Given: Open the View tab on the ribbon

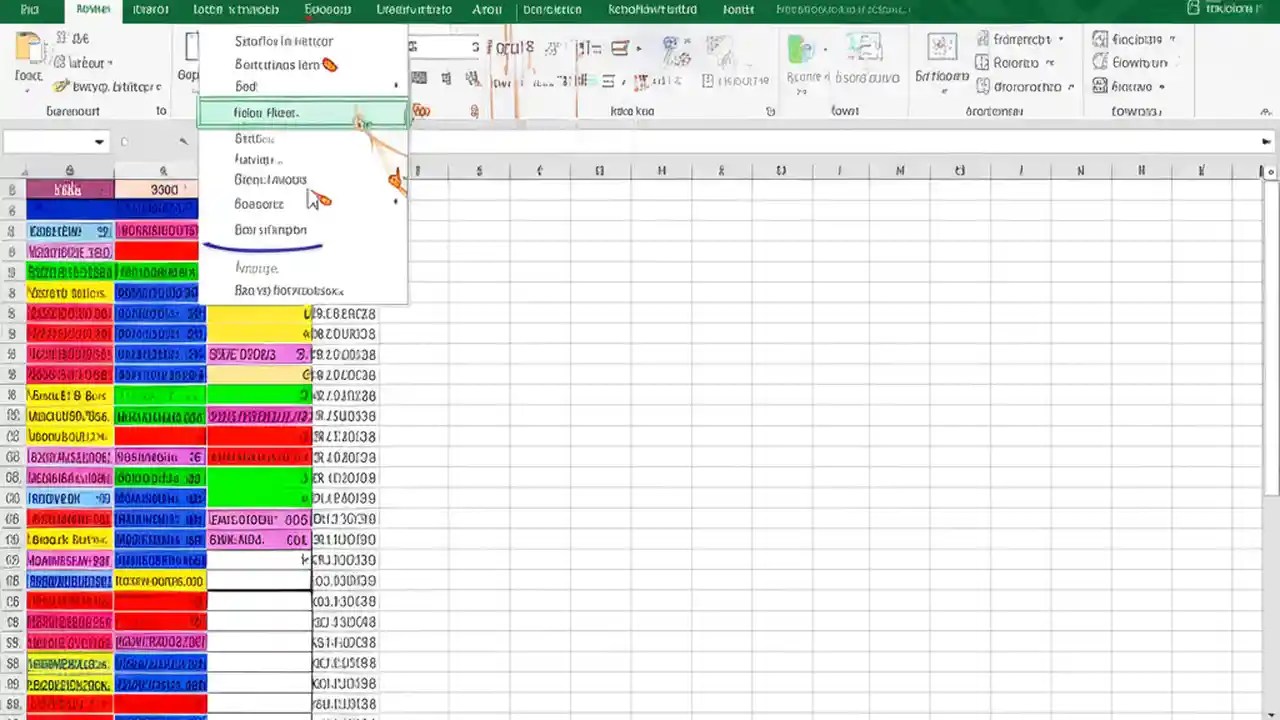Looking at the screenshot, I should coord(487,9).
